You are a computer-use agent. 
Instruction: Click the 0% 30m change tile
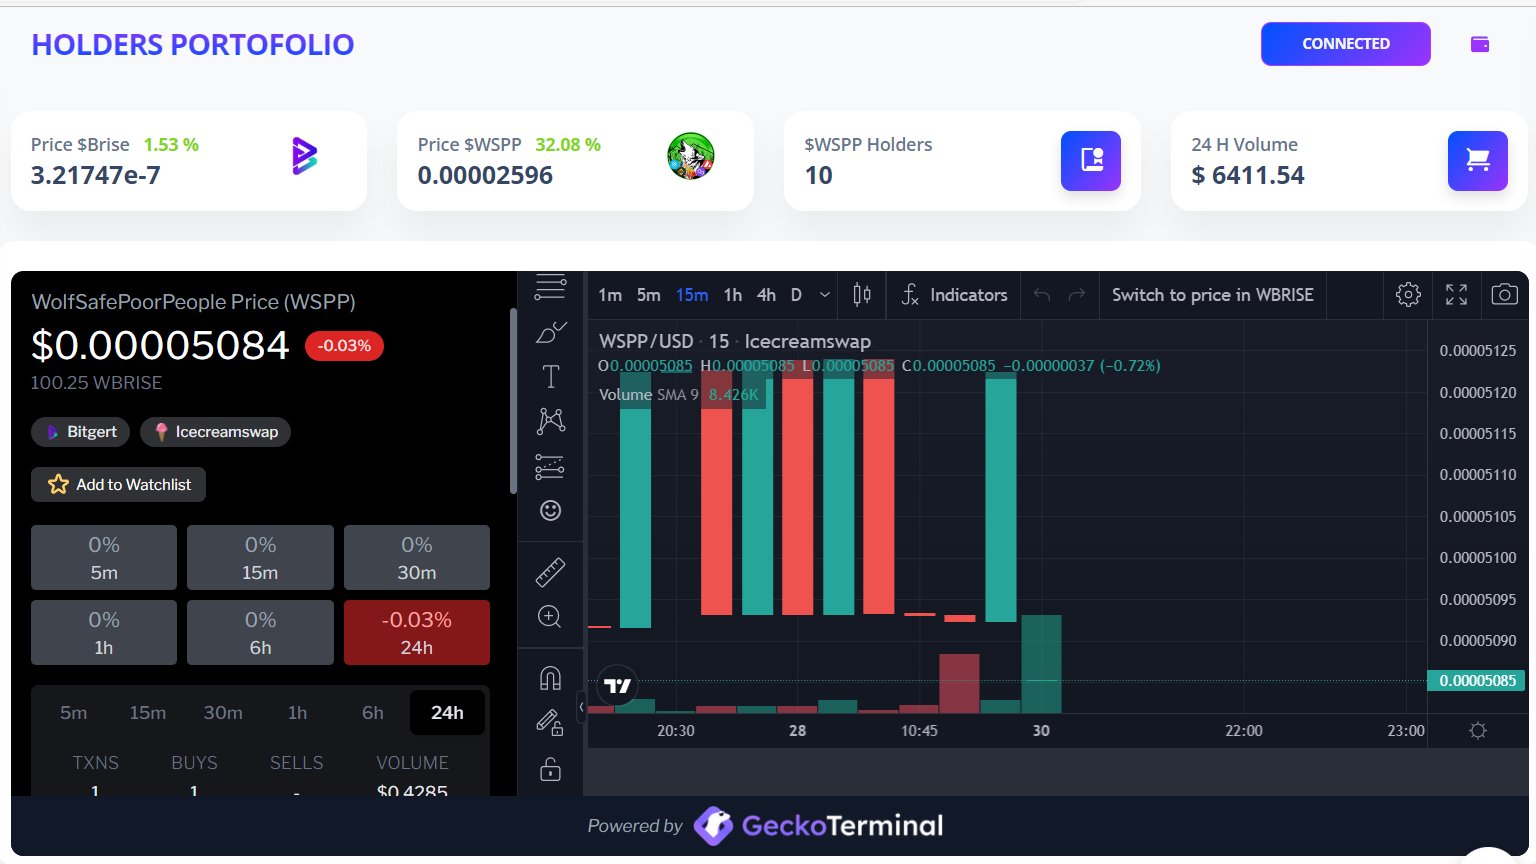tap(417, 558)
